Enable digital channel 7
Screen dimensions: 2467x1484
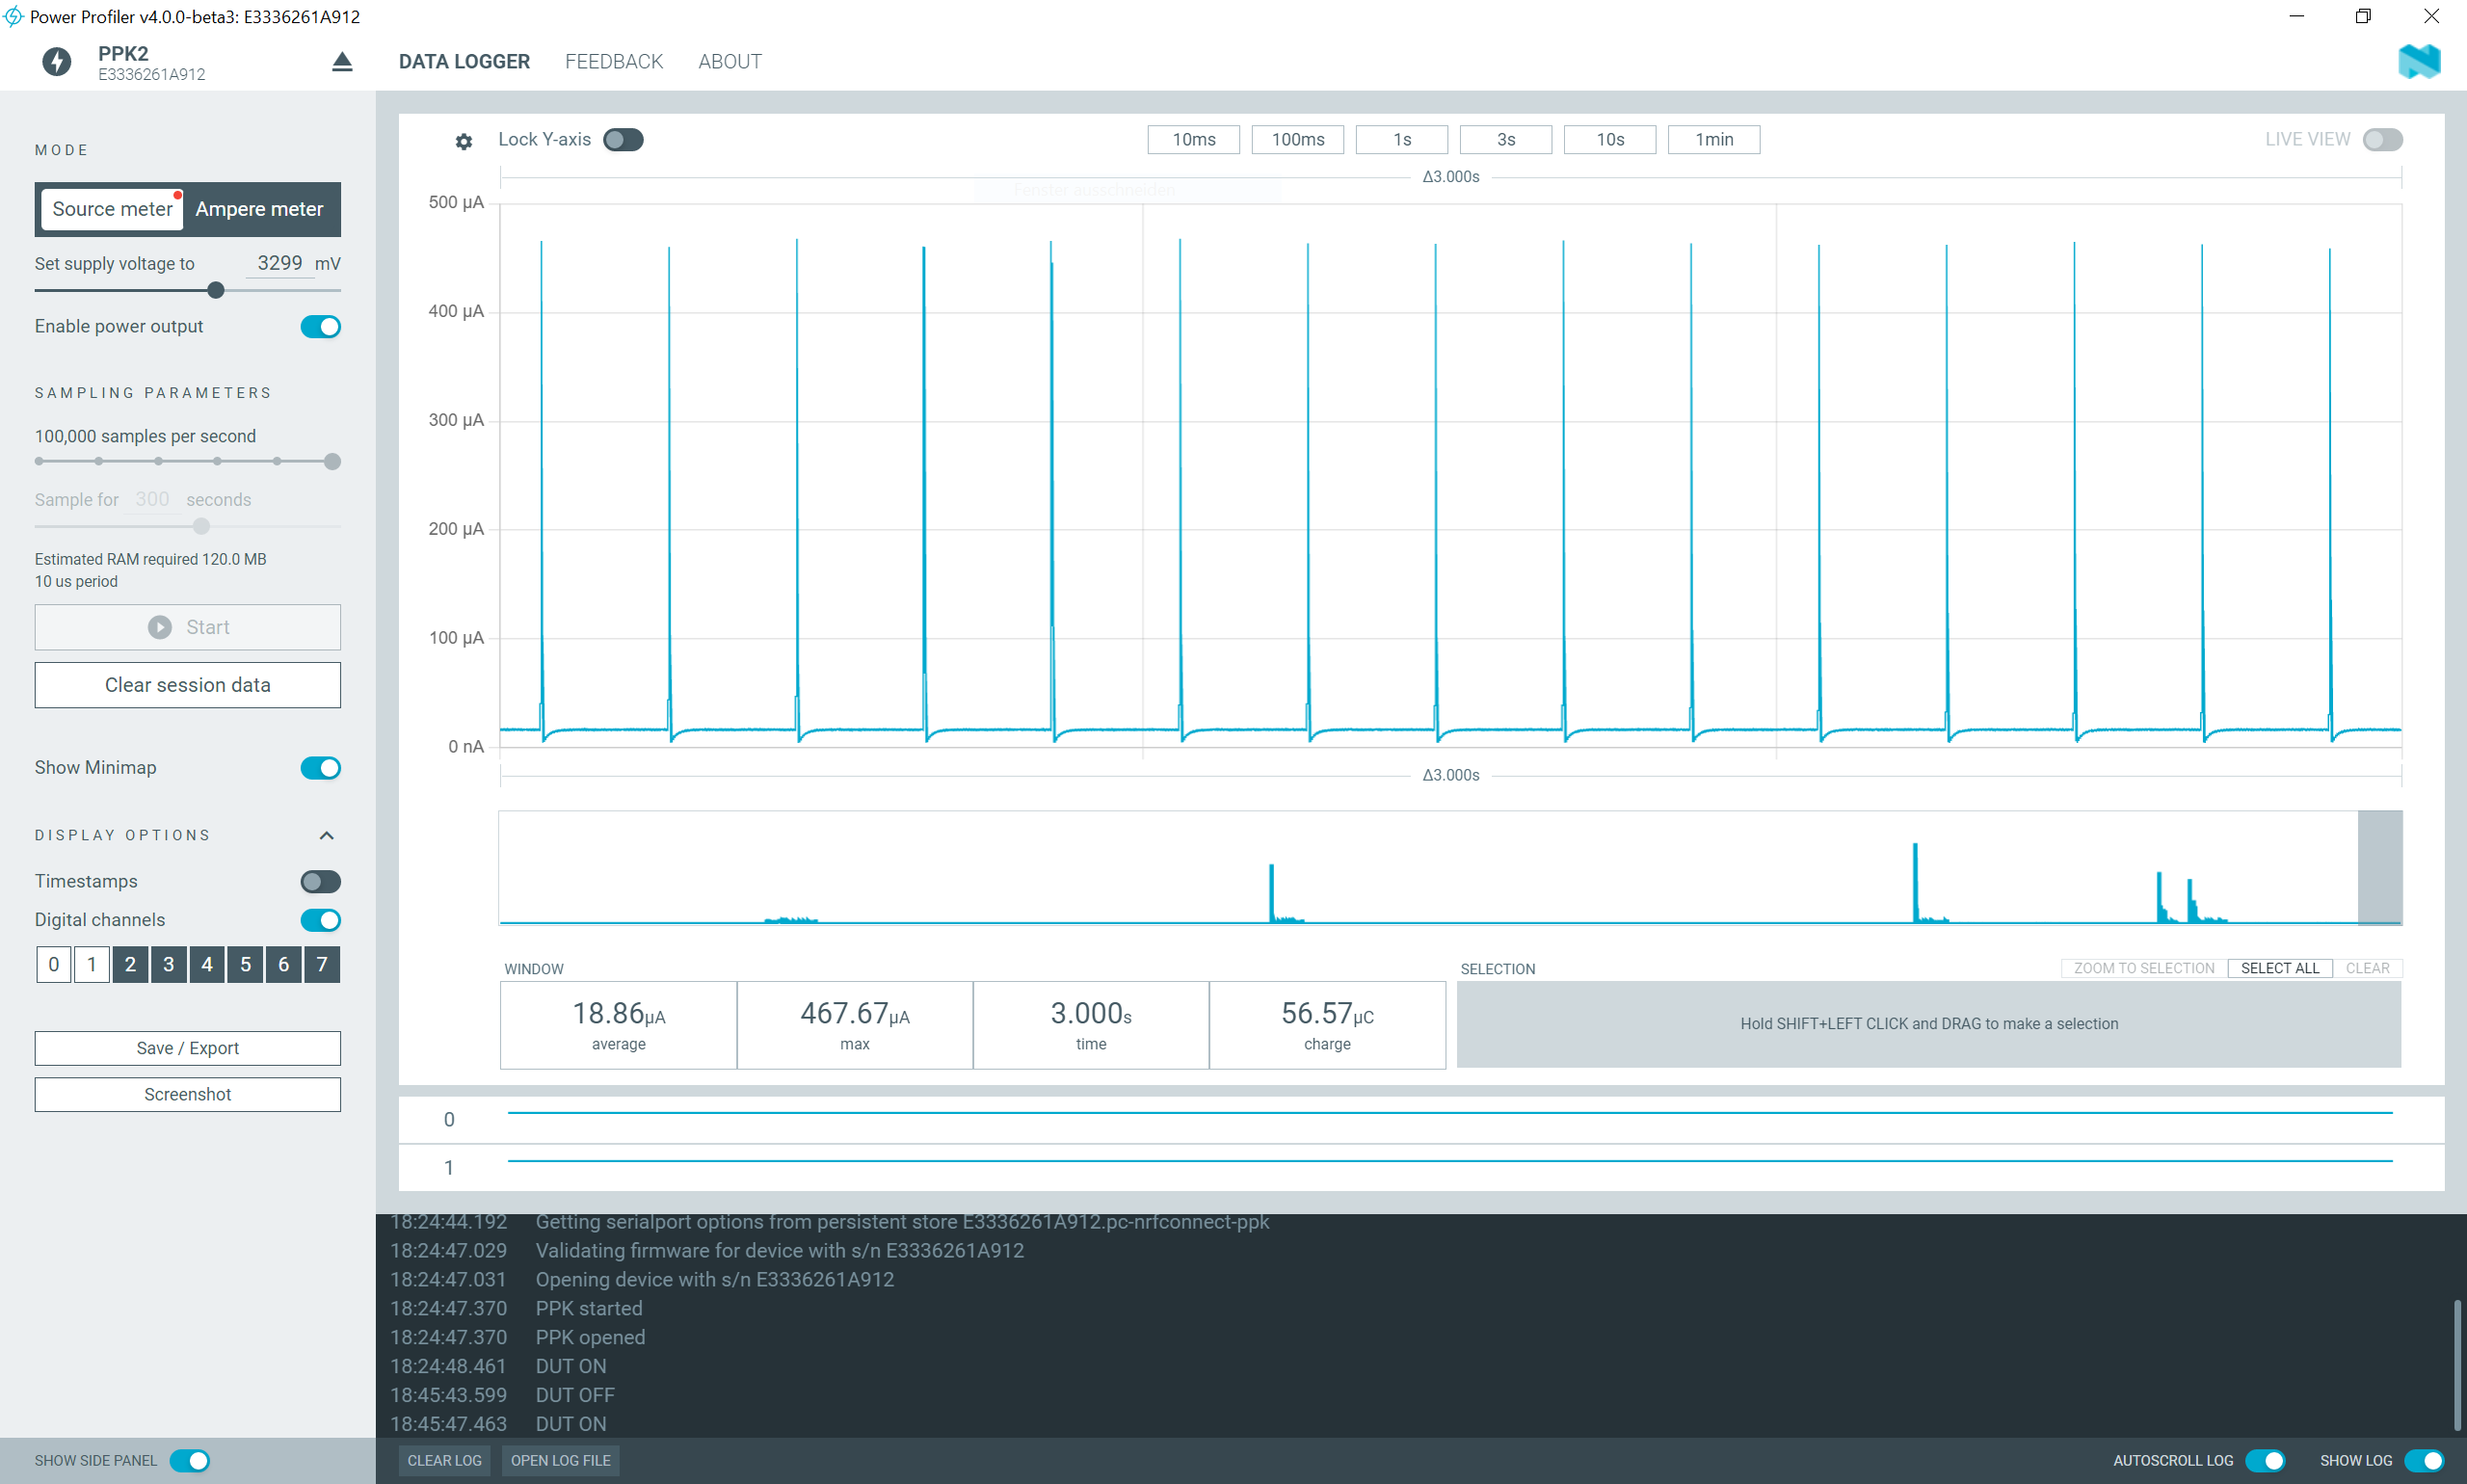(322, 964)
